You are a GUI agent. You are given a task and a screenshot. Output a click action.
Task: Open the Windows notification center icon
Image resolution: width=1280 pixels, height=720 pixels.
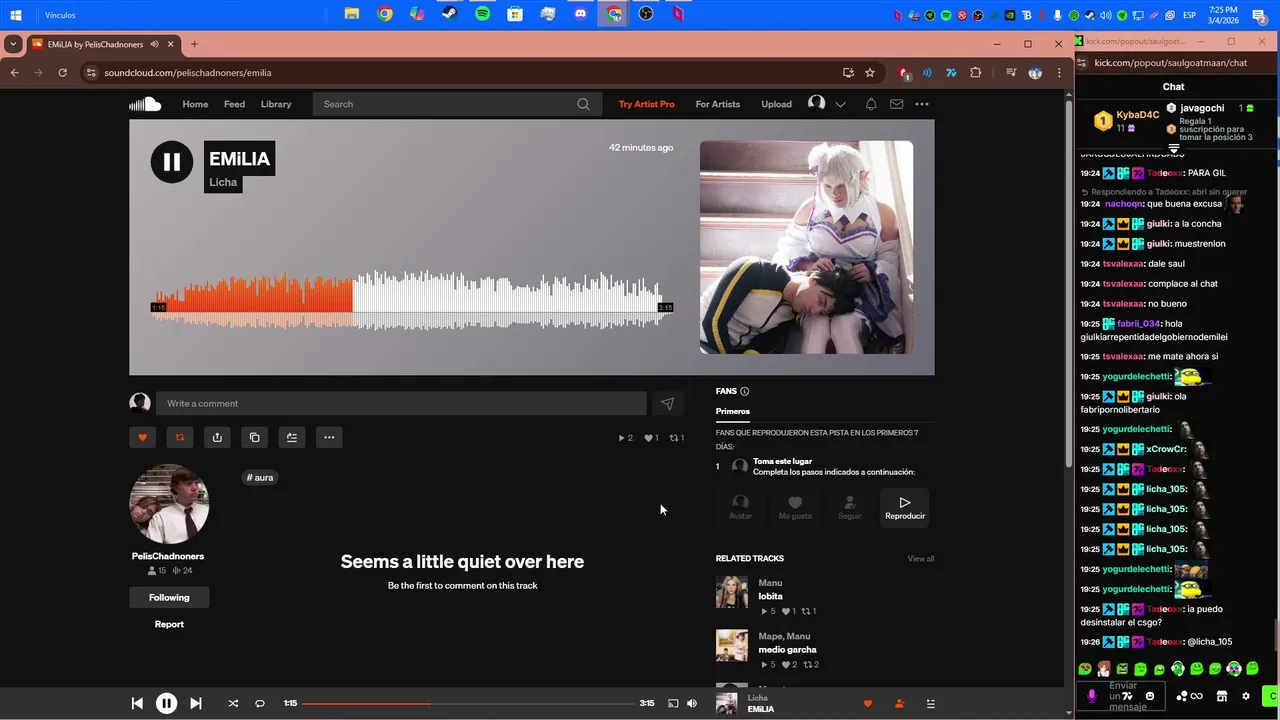[1259, 15]
